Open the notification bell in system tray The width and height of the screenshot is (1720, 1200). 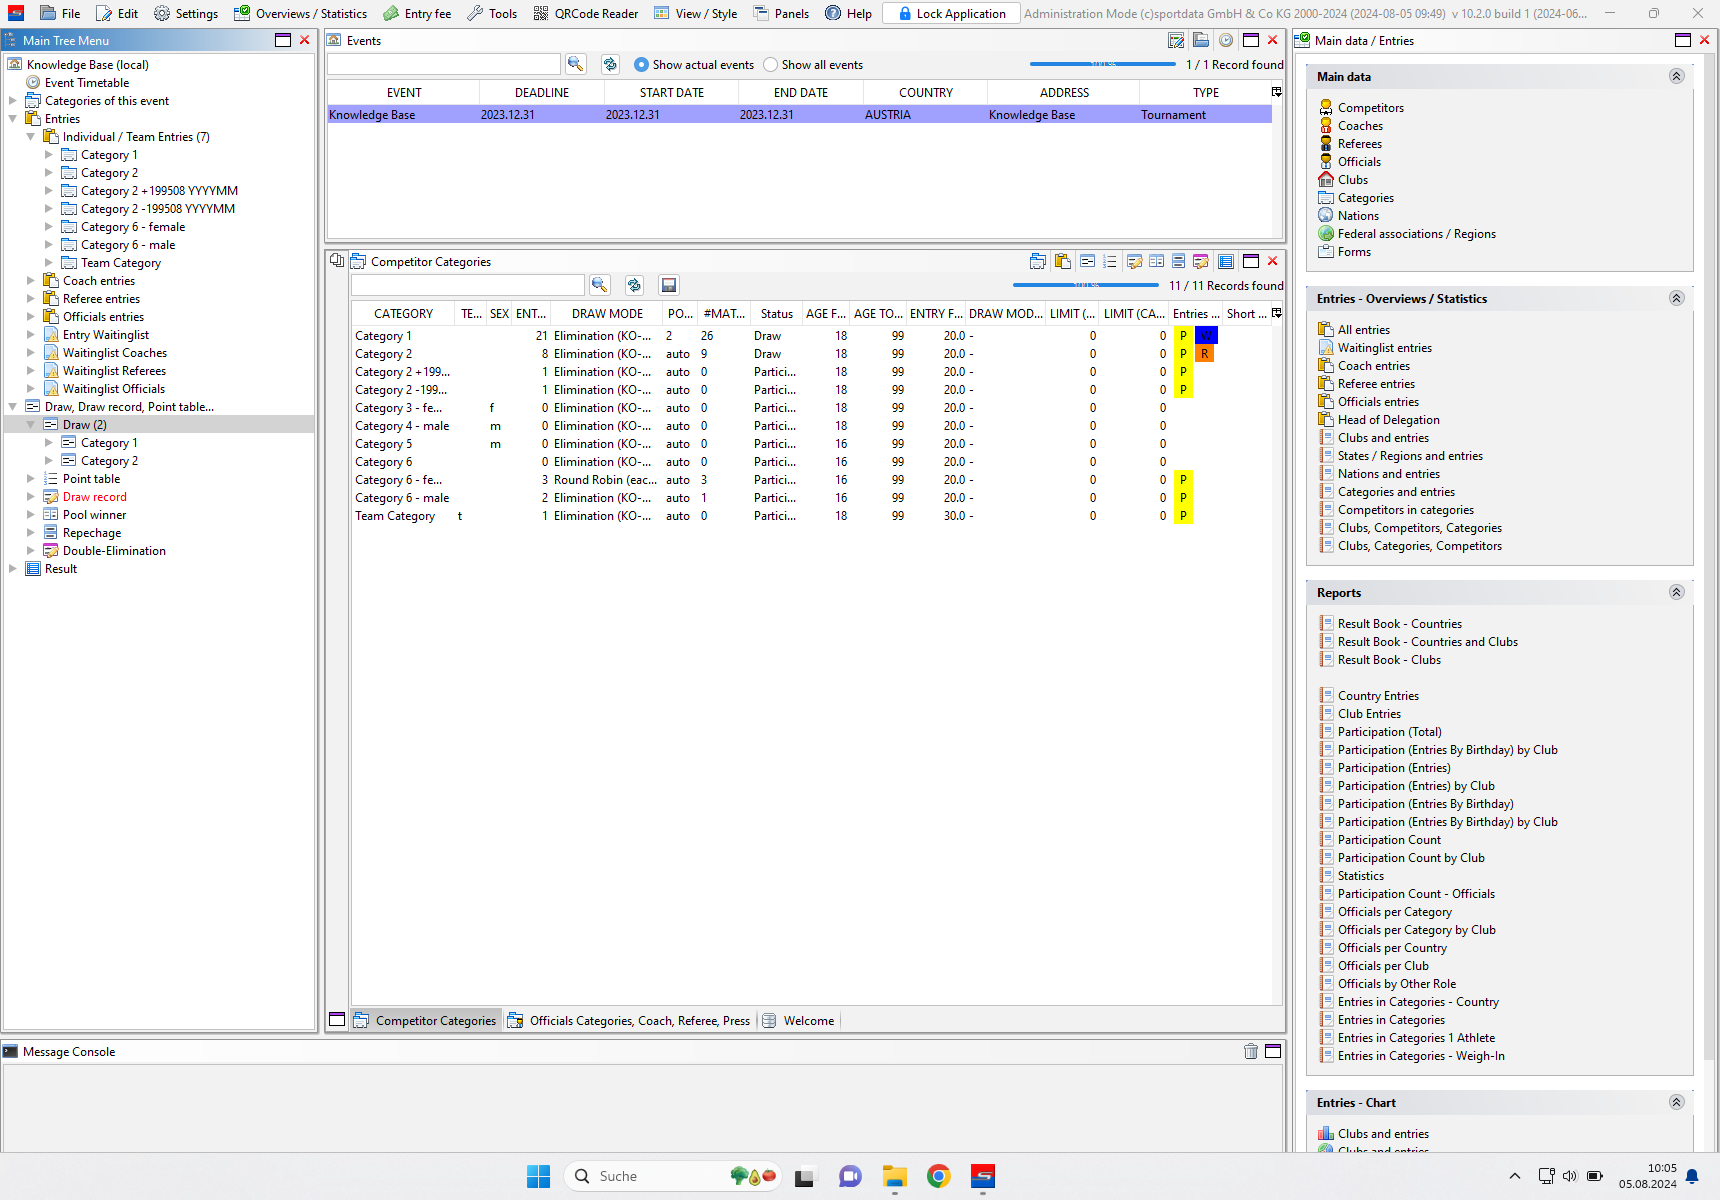pos(1692,1176)
